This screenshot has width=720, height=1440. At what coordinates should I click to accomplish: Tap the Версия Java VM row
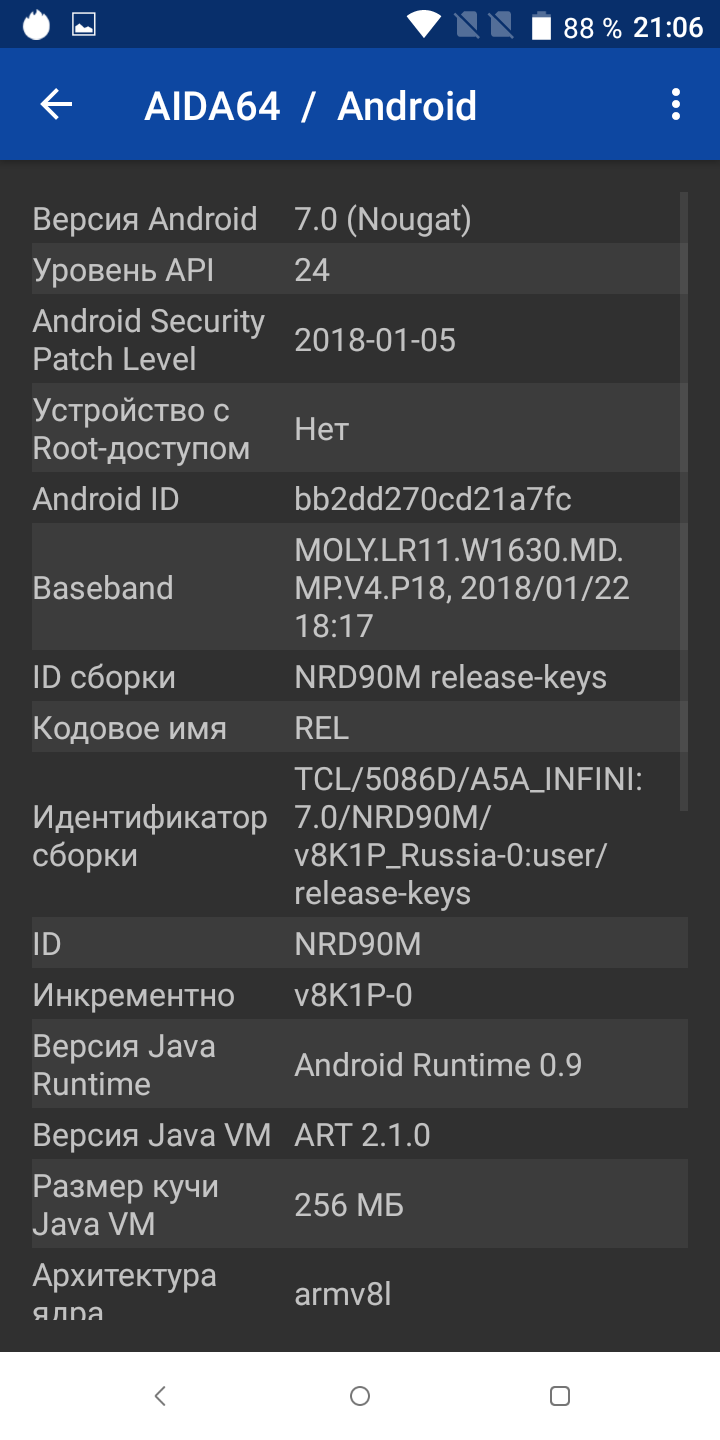[x=360, y=1135]
